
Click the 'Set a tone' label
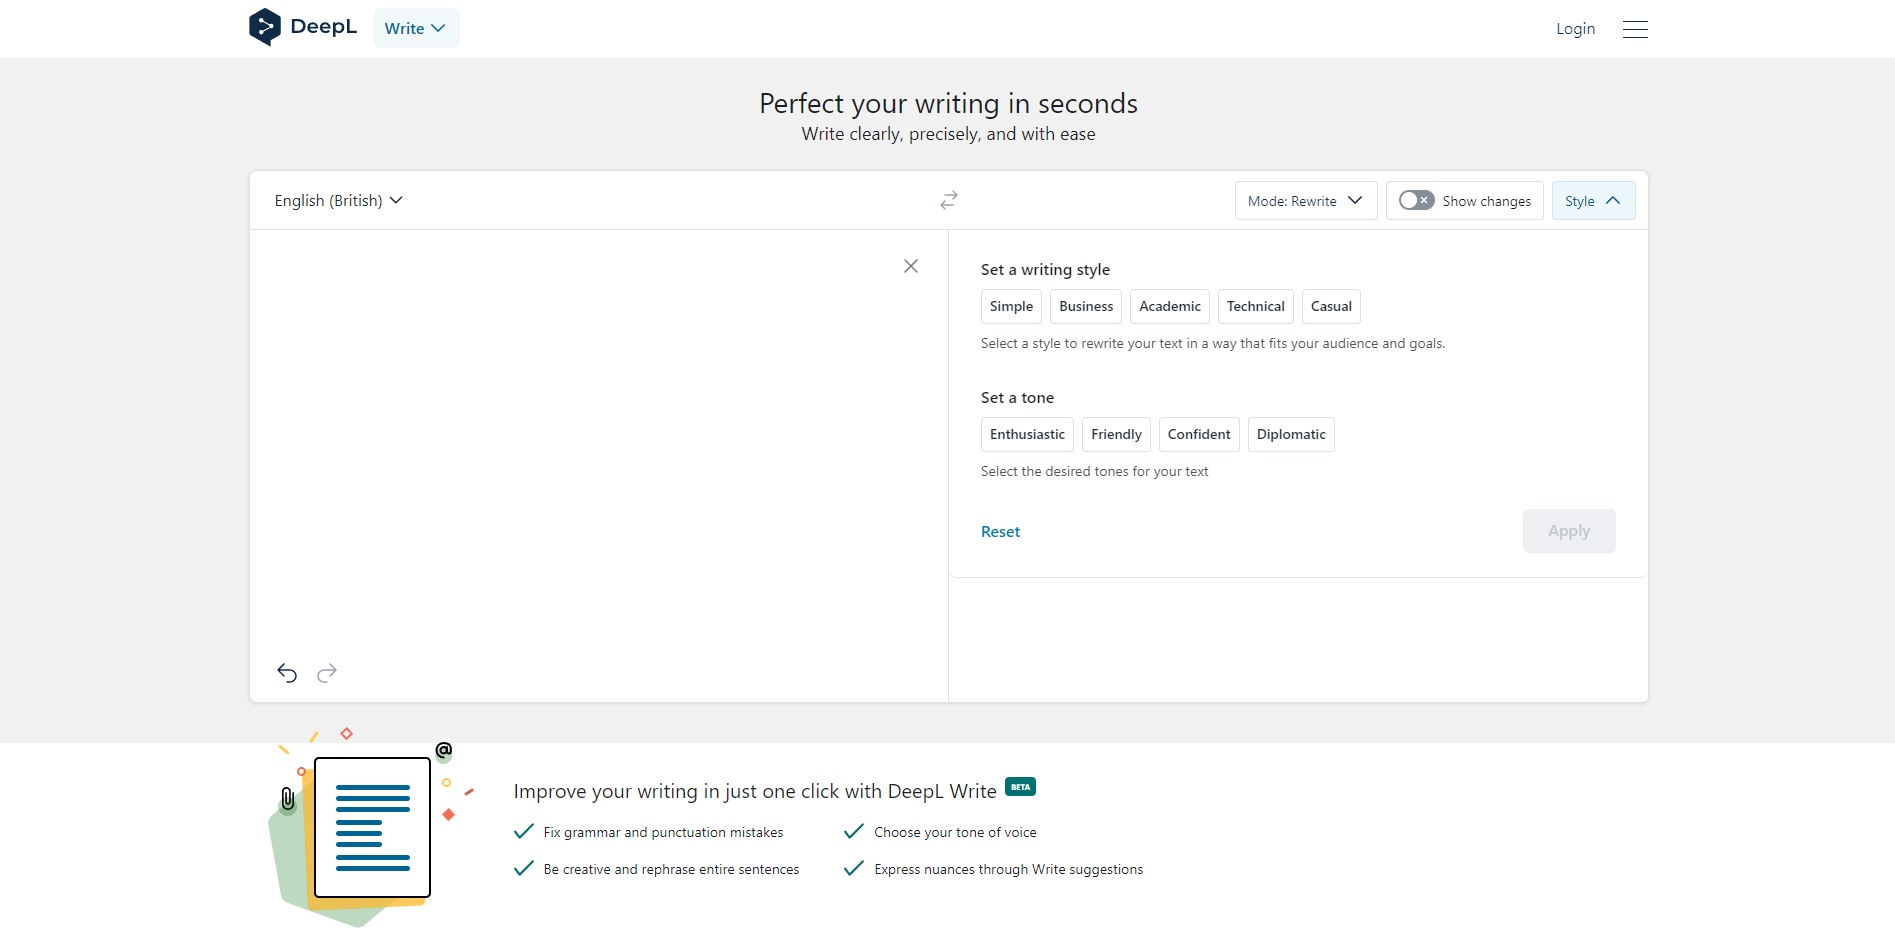pyautogui.click(x=1017, y=398)
